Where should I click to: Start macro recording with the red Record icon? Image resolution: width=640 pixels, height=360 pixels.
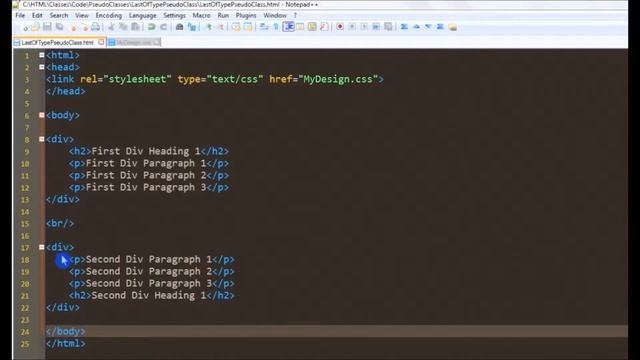click(x=340, y=27)
